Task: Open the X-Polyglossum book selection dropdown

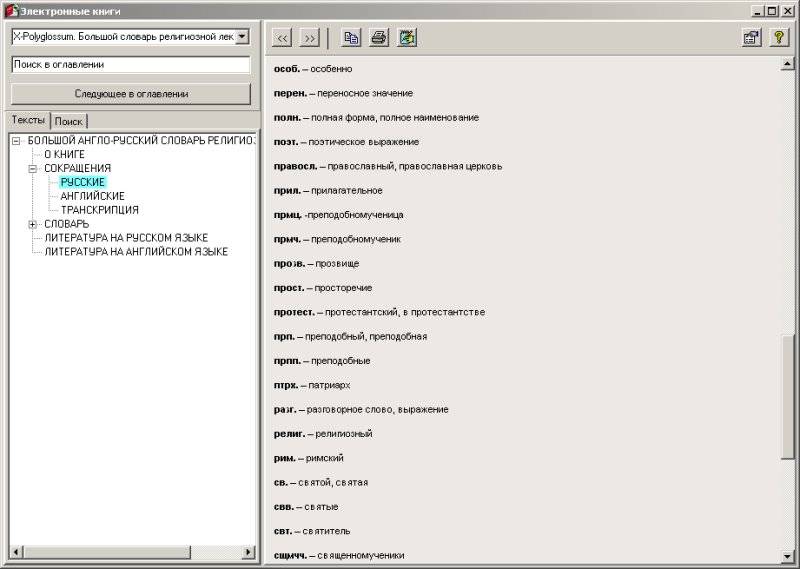Action: click(242, 37)
